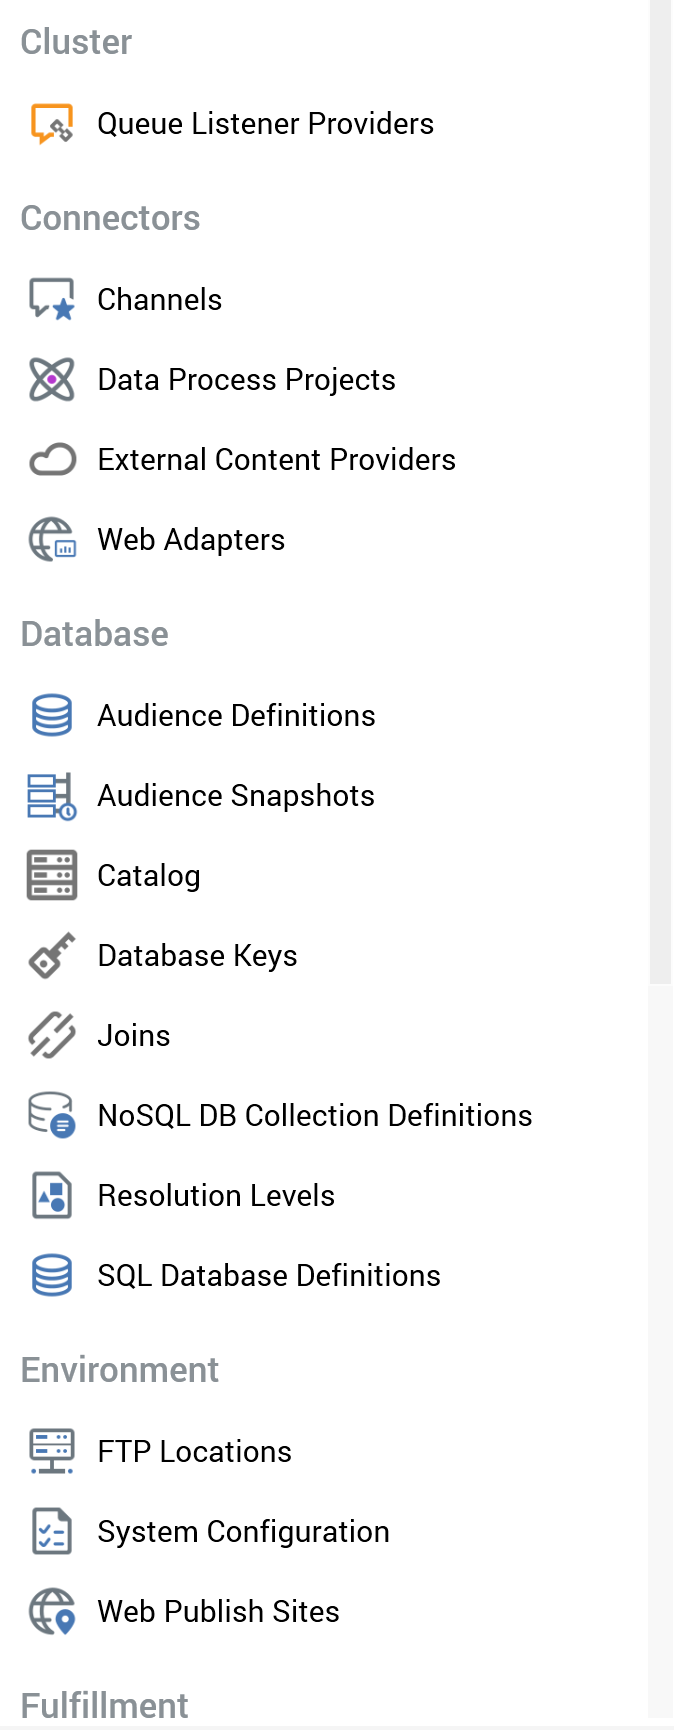Click the Catalog server icon

[52, 876]
